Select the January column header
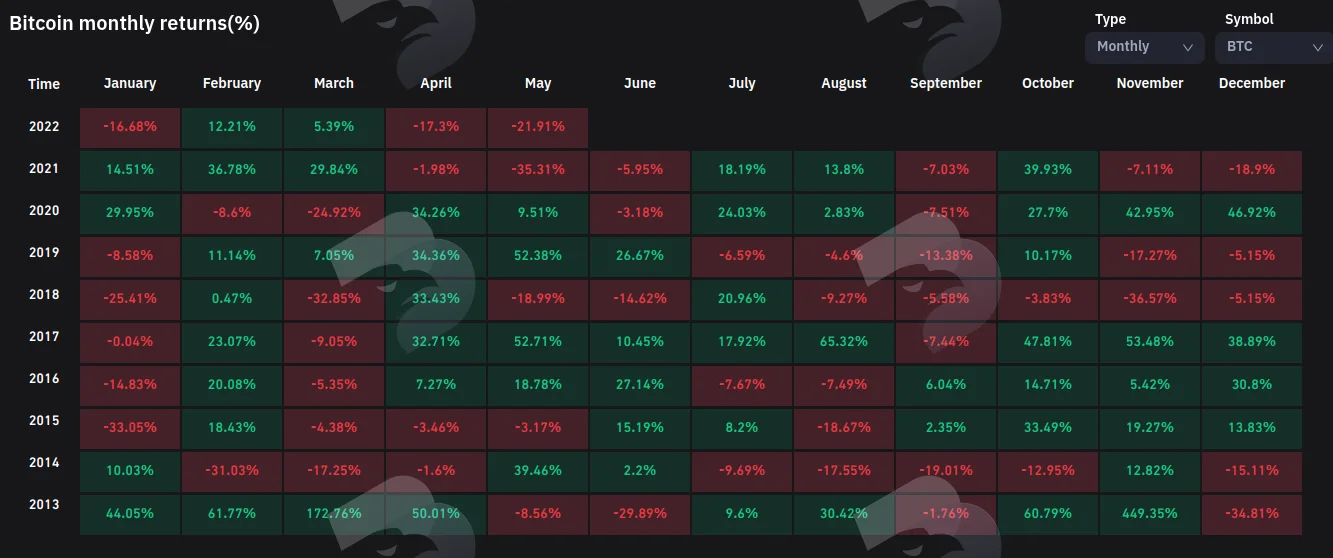 (x=130, y=83)
